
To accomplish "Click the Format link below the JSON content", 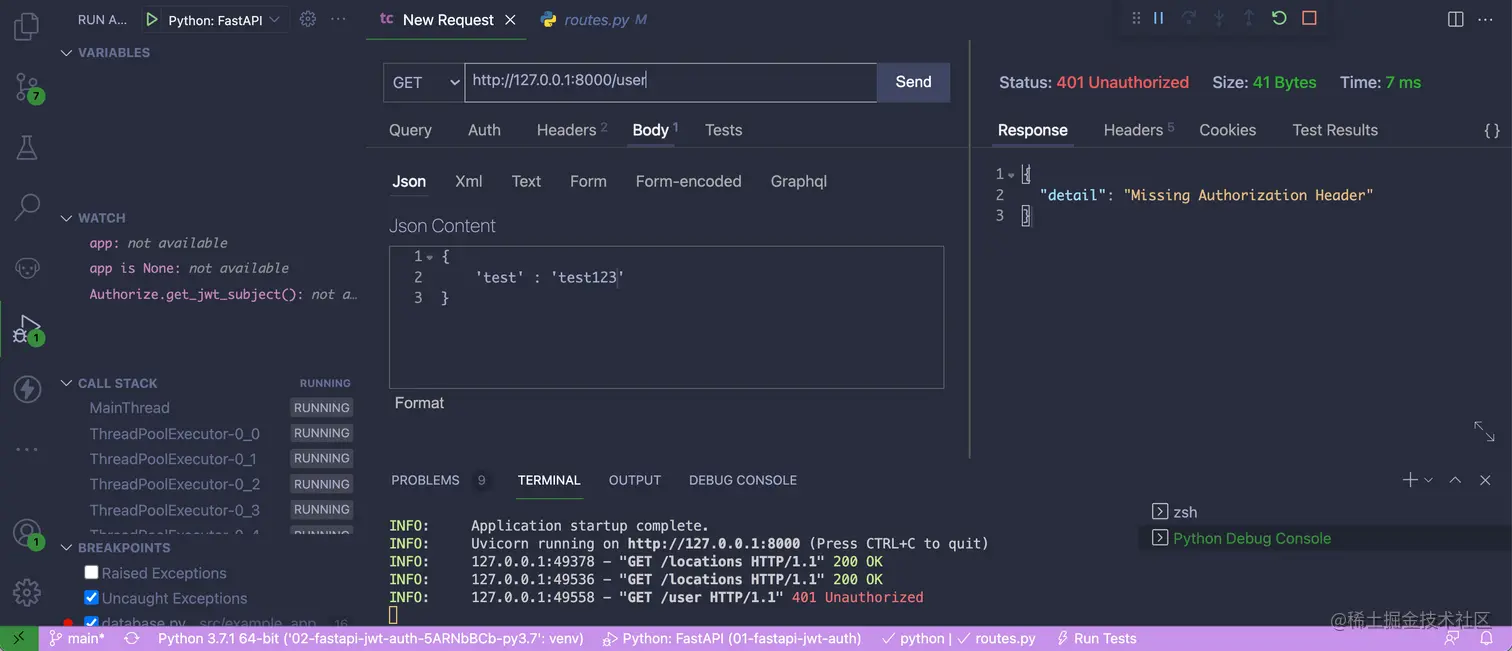I will 419,402.
